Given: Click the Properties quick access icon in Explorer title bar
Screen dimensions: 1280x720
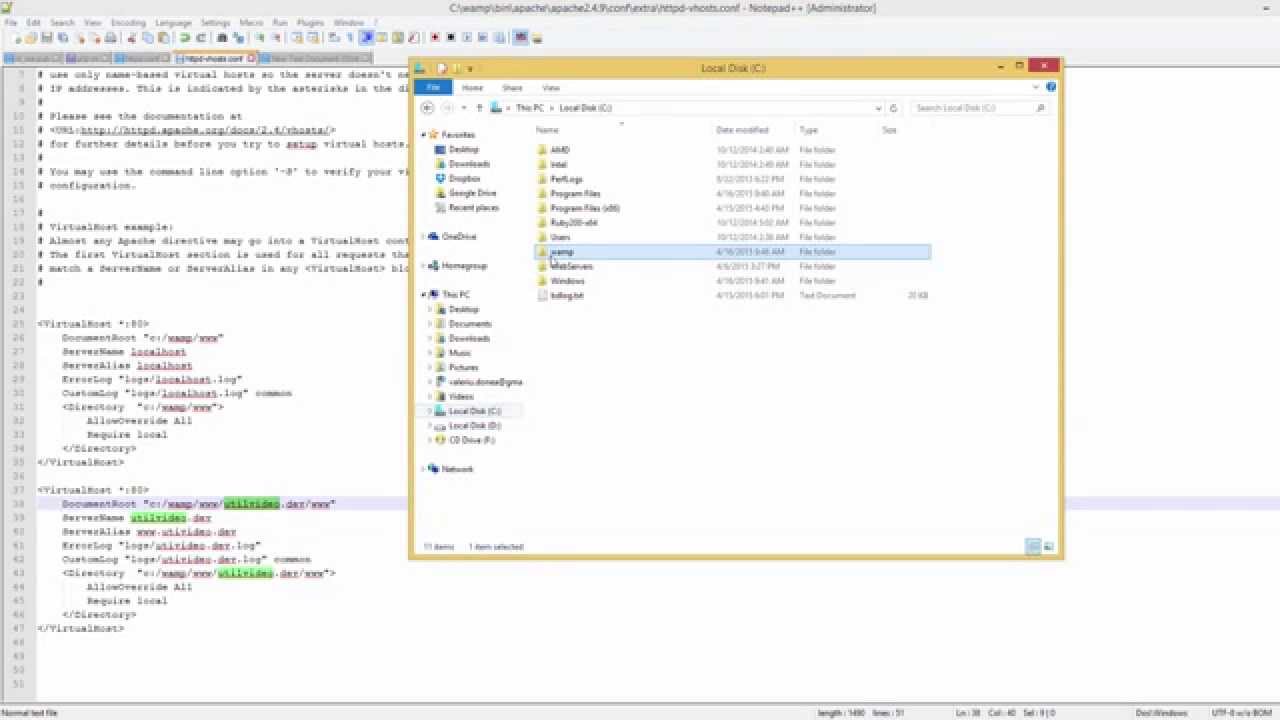Looking at the screenshot, I should click(441, 68).
